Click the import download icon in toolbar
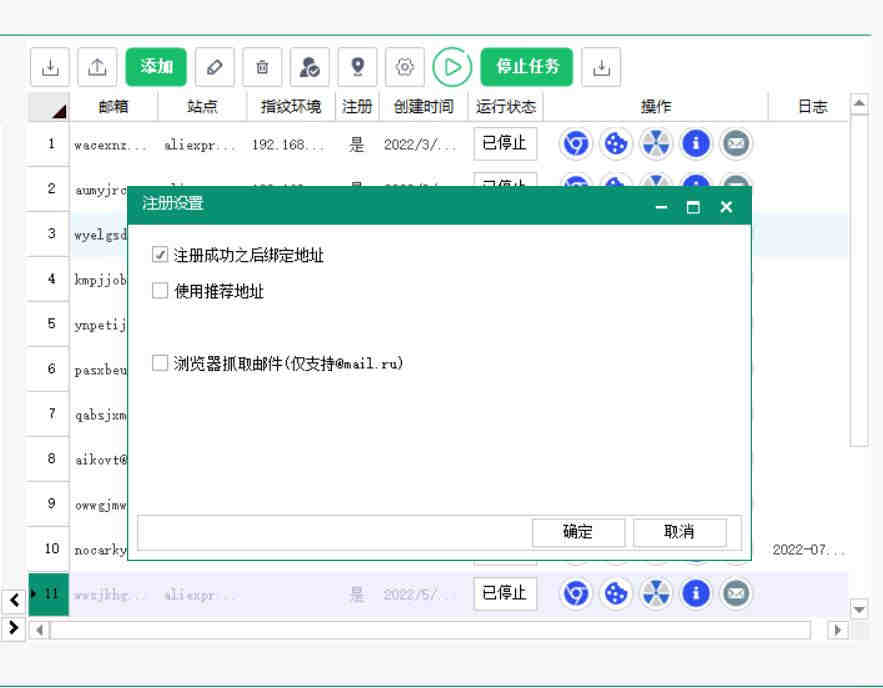This screenshot has height=688, width=883. click(50, 67)
